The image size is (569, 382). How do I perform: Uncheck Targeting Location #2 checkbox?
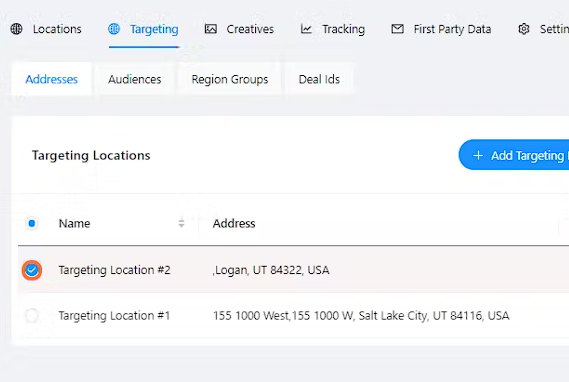coord(32,270)
